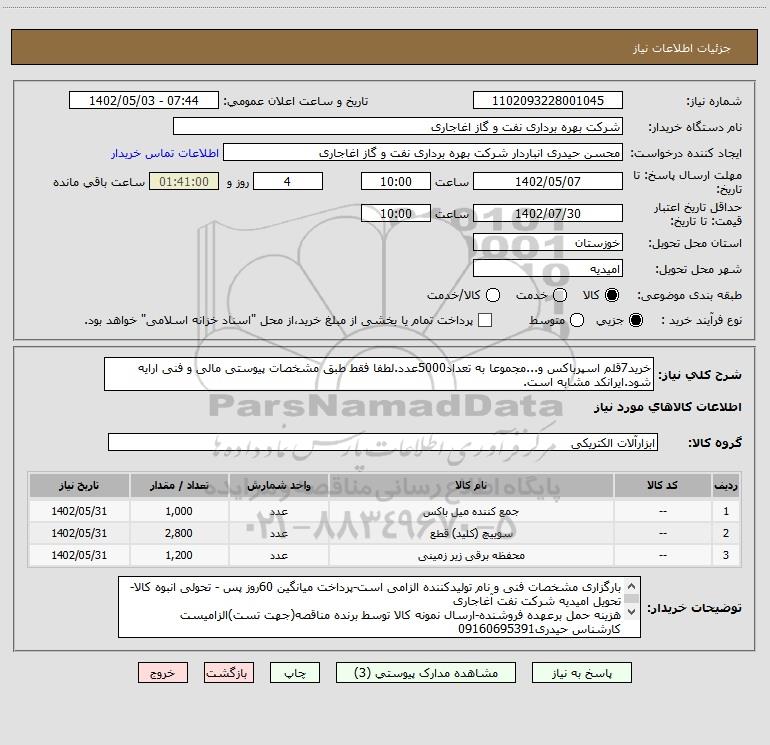Click the announcement date field 1402/05/03 - 07:44
This screenshot has height=745, width=770.
[x=144, y=101]
